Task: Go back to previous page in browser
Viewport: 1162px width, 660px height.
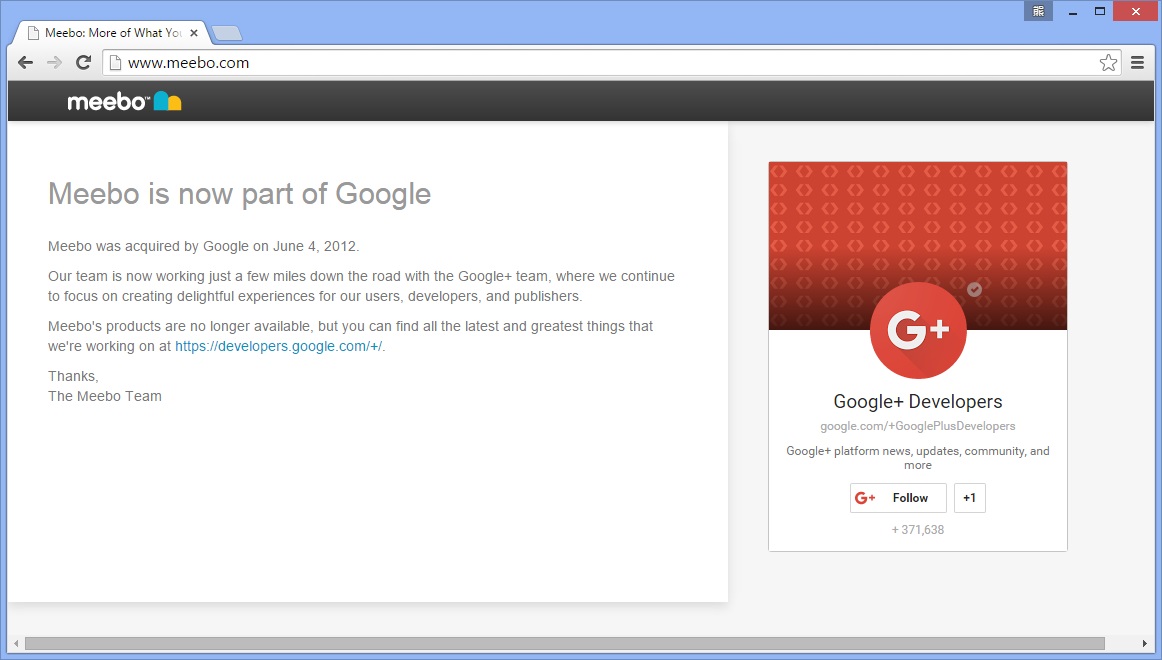Action: 25,63
